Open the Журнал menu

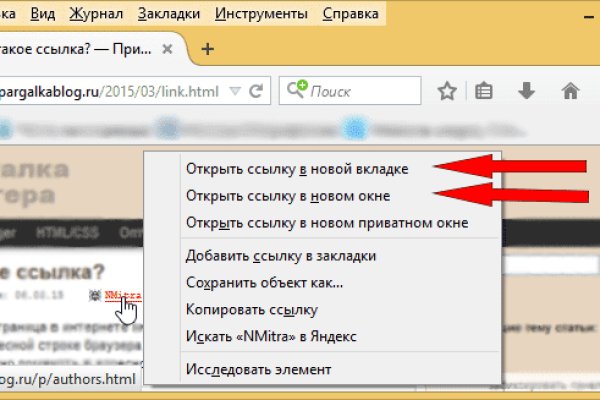[x=98, y=15]
